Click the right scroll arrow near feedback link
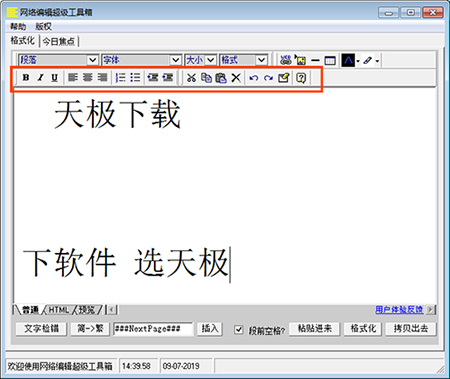Viewport: 450px width, 379px height. 431,310
